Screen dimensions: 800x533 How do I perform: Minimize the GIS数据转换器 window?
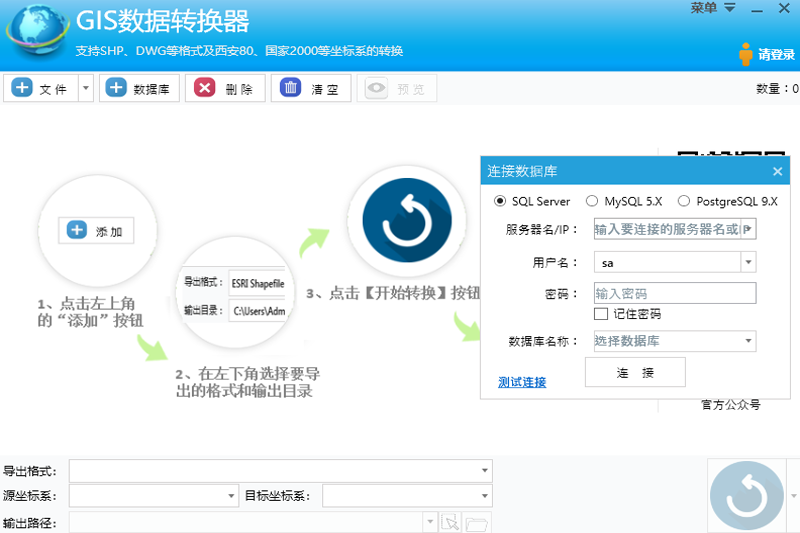click(x=757, y=9)
